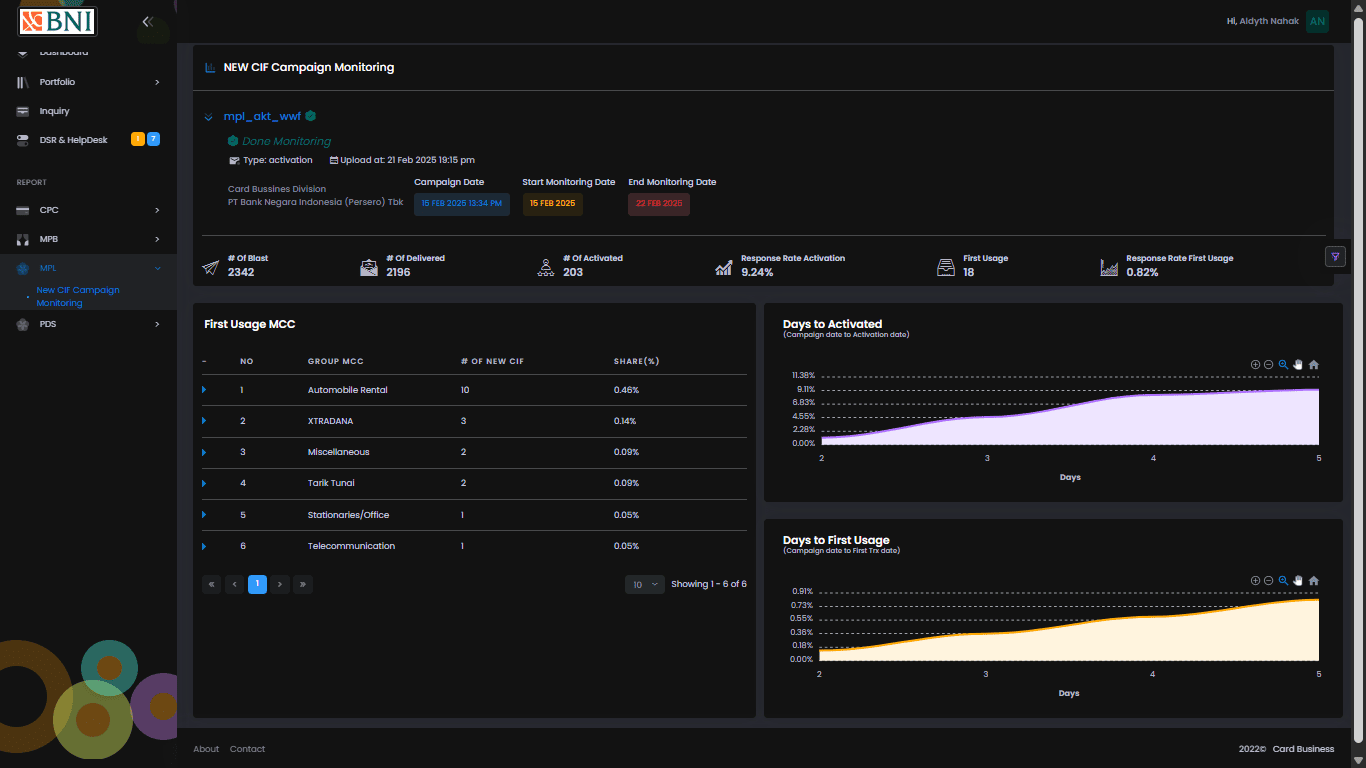Viewport: 1366px width, 768px height.
Task: Click the Hi, Aldyth Nahak greeting
Action: click(x=1264, y=21)
